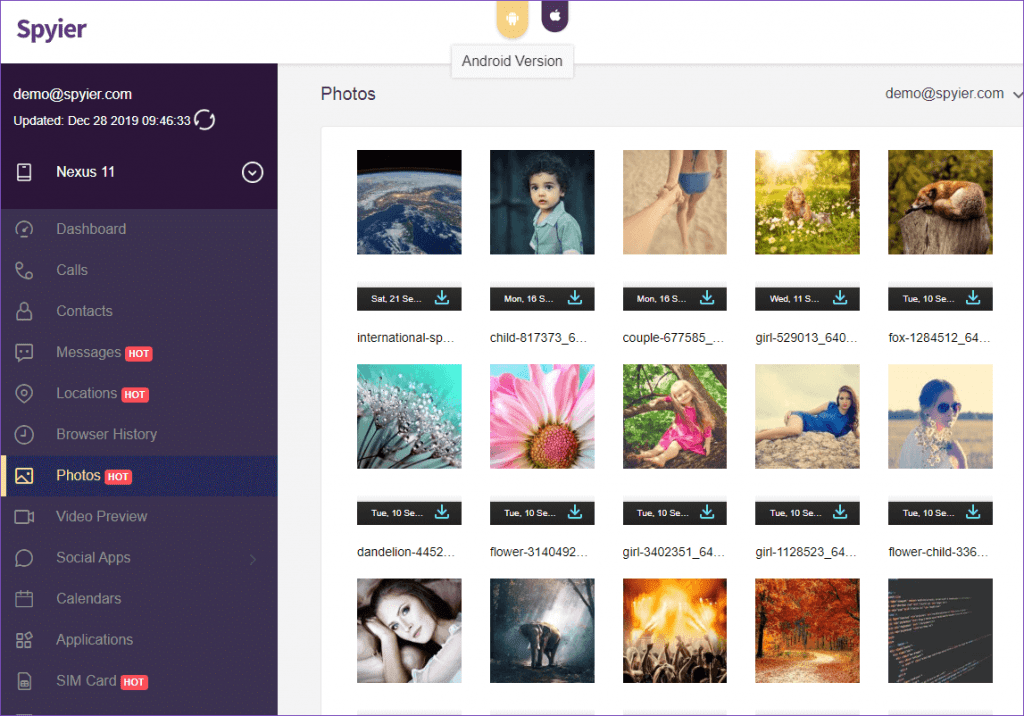This screenshot has height=716, width=1024.
Task: Select Locations in the sidebar
Action: [86, 393]
